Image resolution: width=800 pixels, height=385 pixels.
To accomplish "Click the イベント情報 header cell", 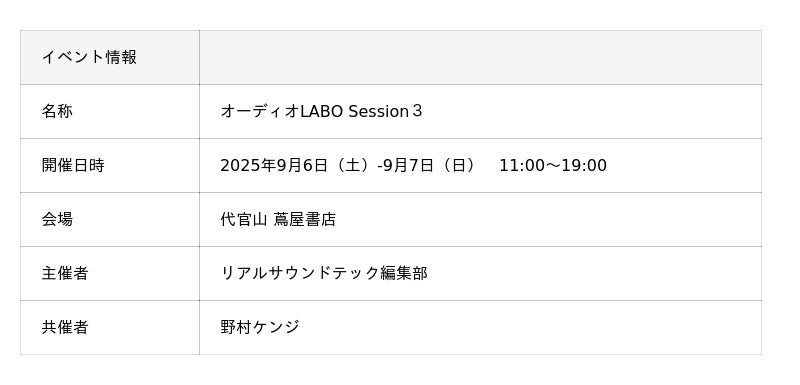I will point(110,57).
